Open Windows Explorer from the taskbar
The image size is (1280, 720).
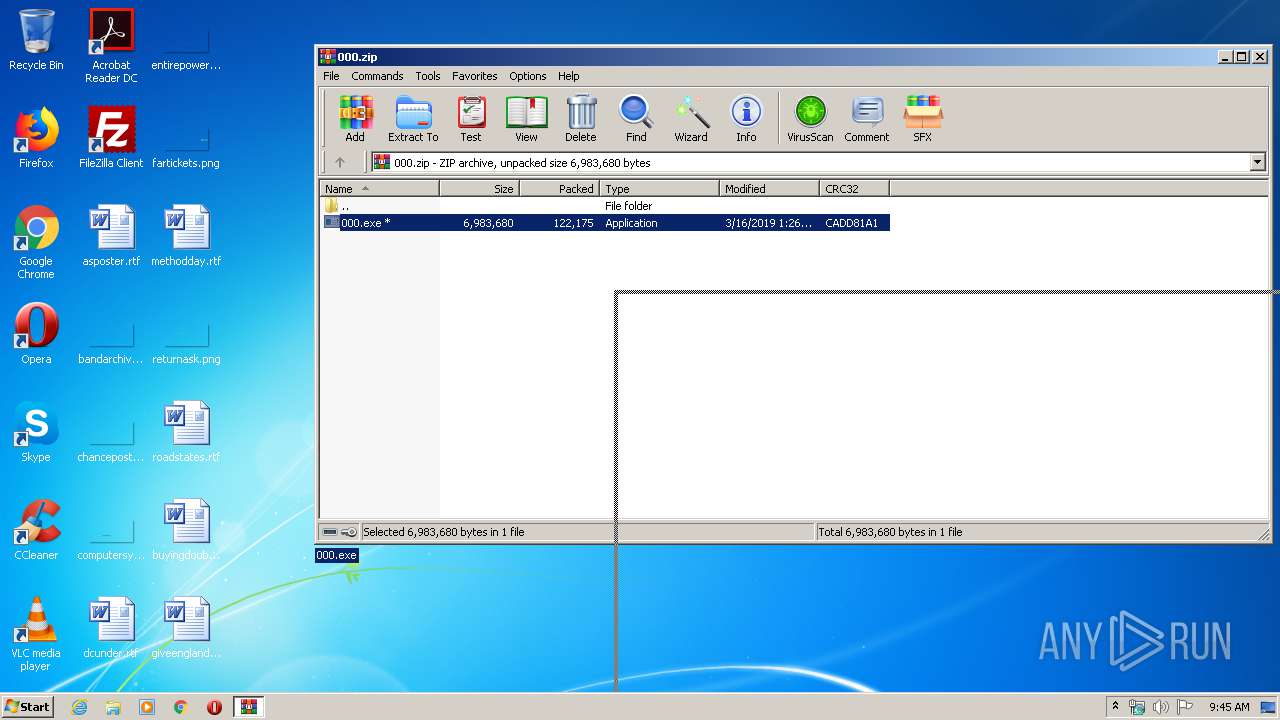(113, 707)
